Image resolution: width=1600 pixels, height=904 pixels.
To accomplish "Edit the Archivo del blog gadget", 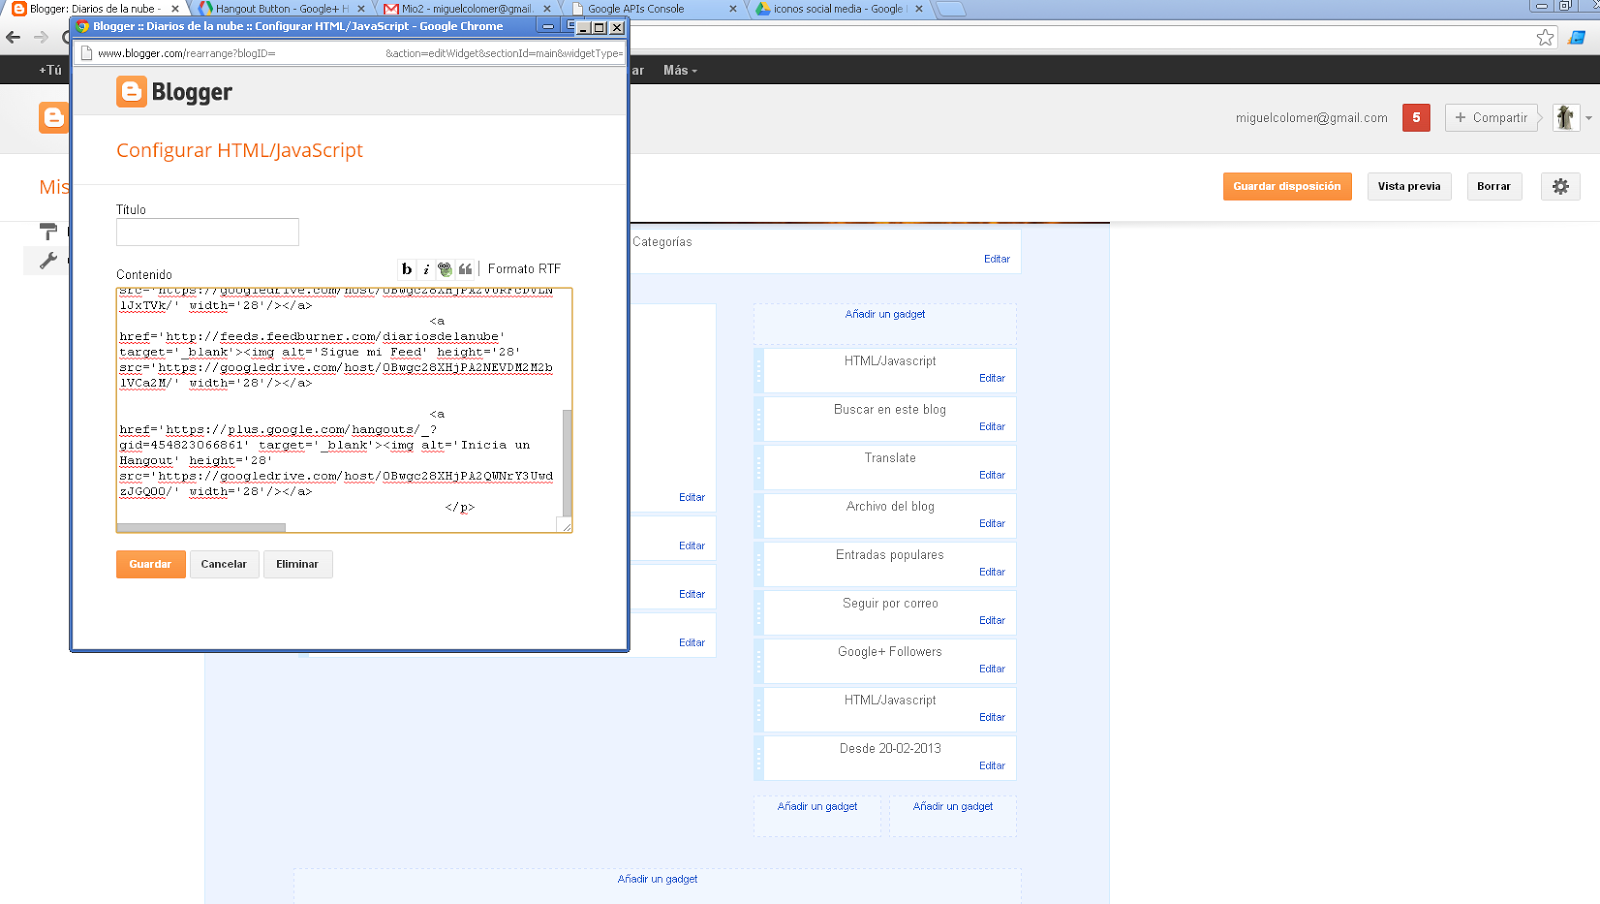I will pos(991,524).
